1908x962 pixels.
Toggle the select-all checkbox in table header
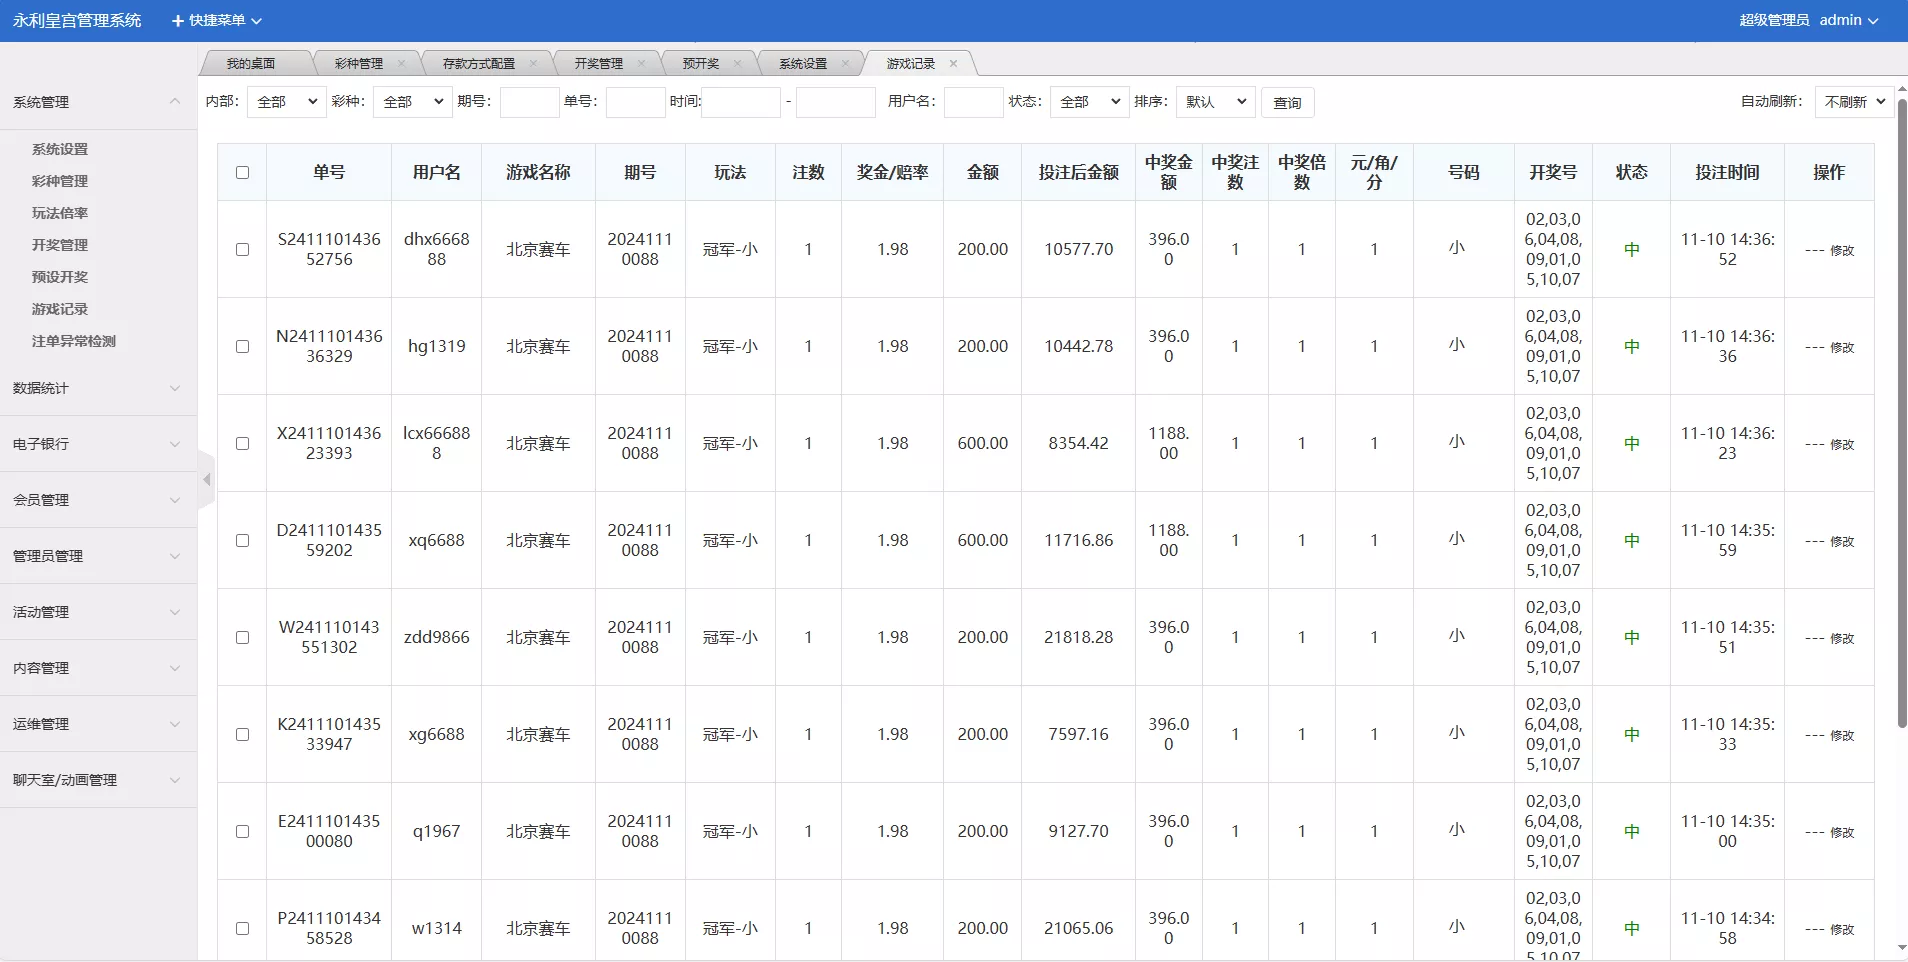click(x=242, y=172)
